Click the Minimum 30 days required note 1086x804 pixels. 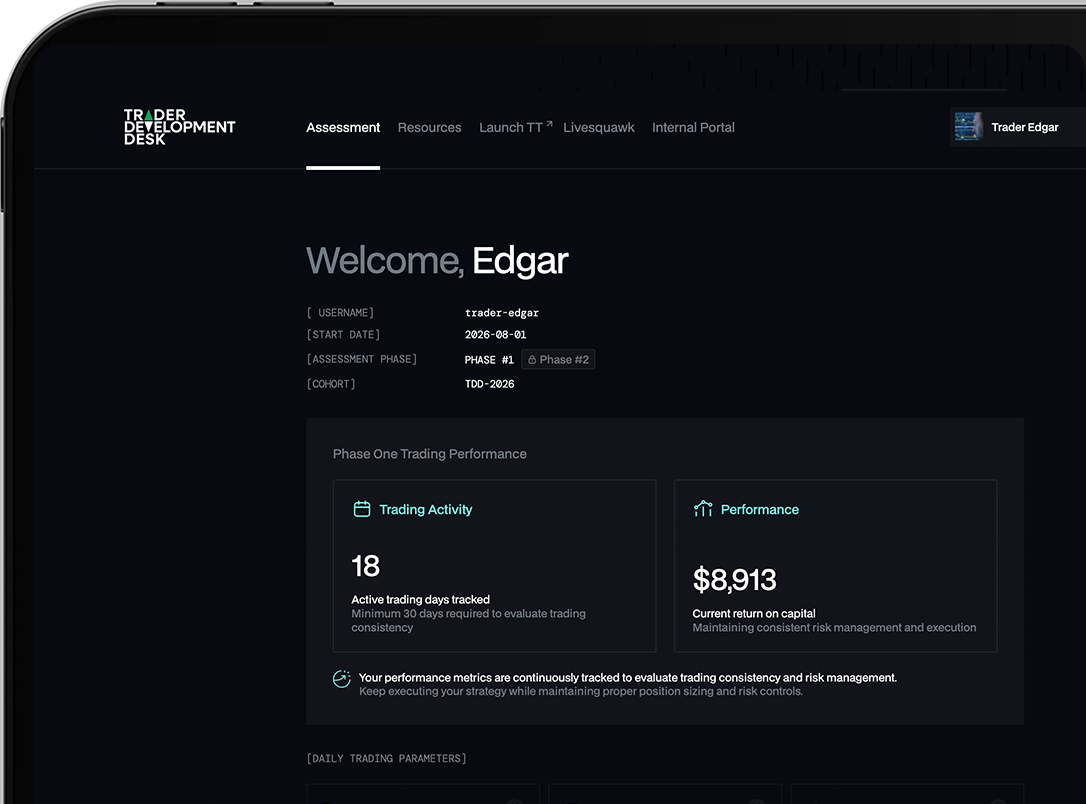pyautogui.click(x=468, y=620)
